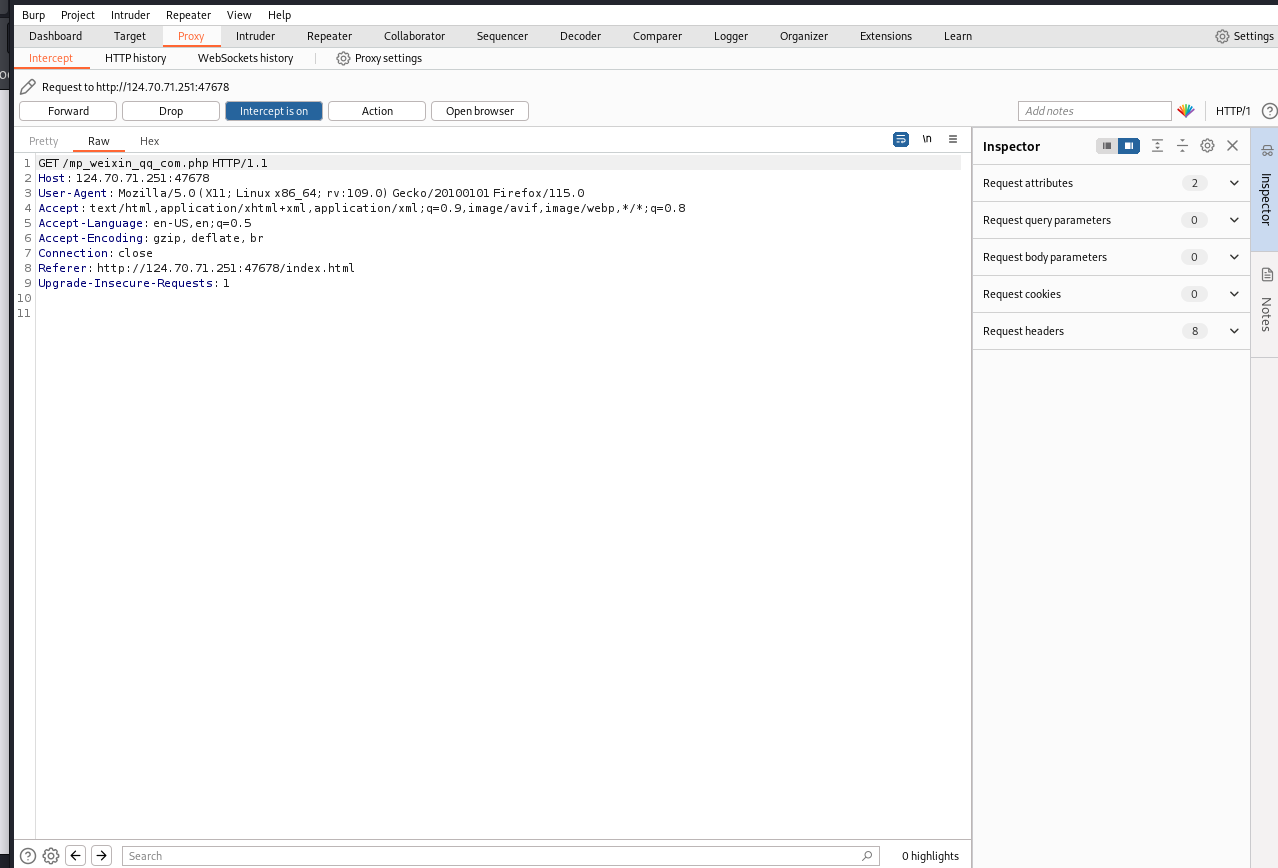Switch to the Learn tab
This screenshot has width=1278, height=868.
pos(957,36)
